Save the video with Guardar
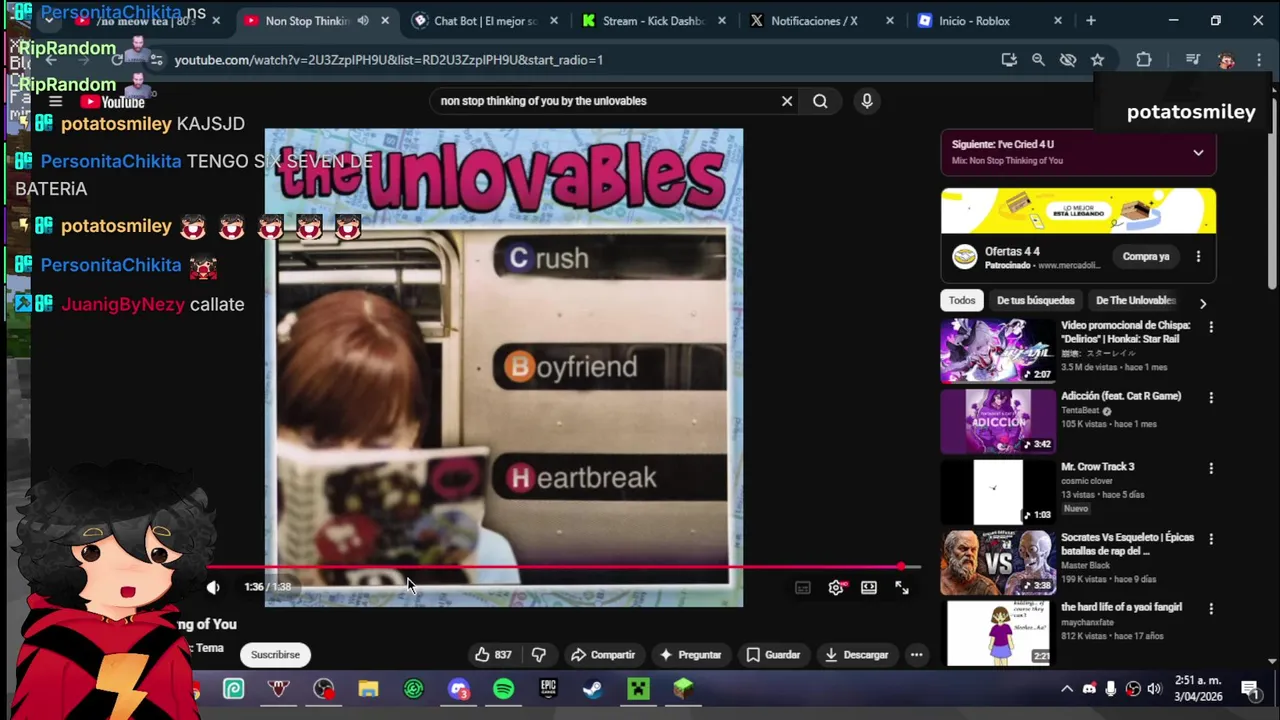The width and height of the screenshot is (1280, 720). pos(772,655)
